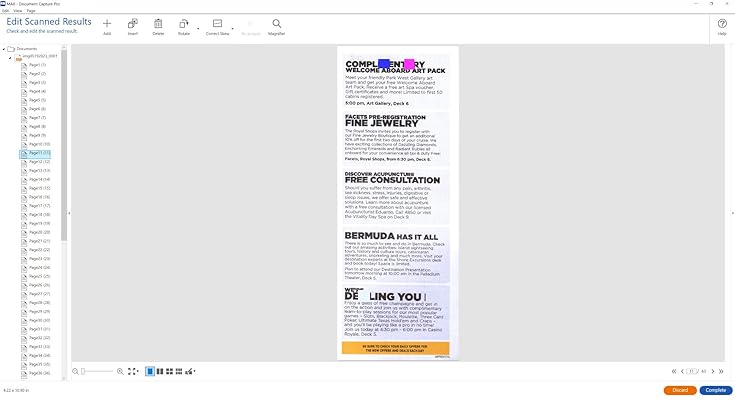Open Help with the question mark icon
Viewport: 735px width, 400px height.
[x=722, y=23]
